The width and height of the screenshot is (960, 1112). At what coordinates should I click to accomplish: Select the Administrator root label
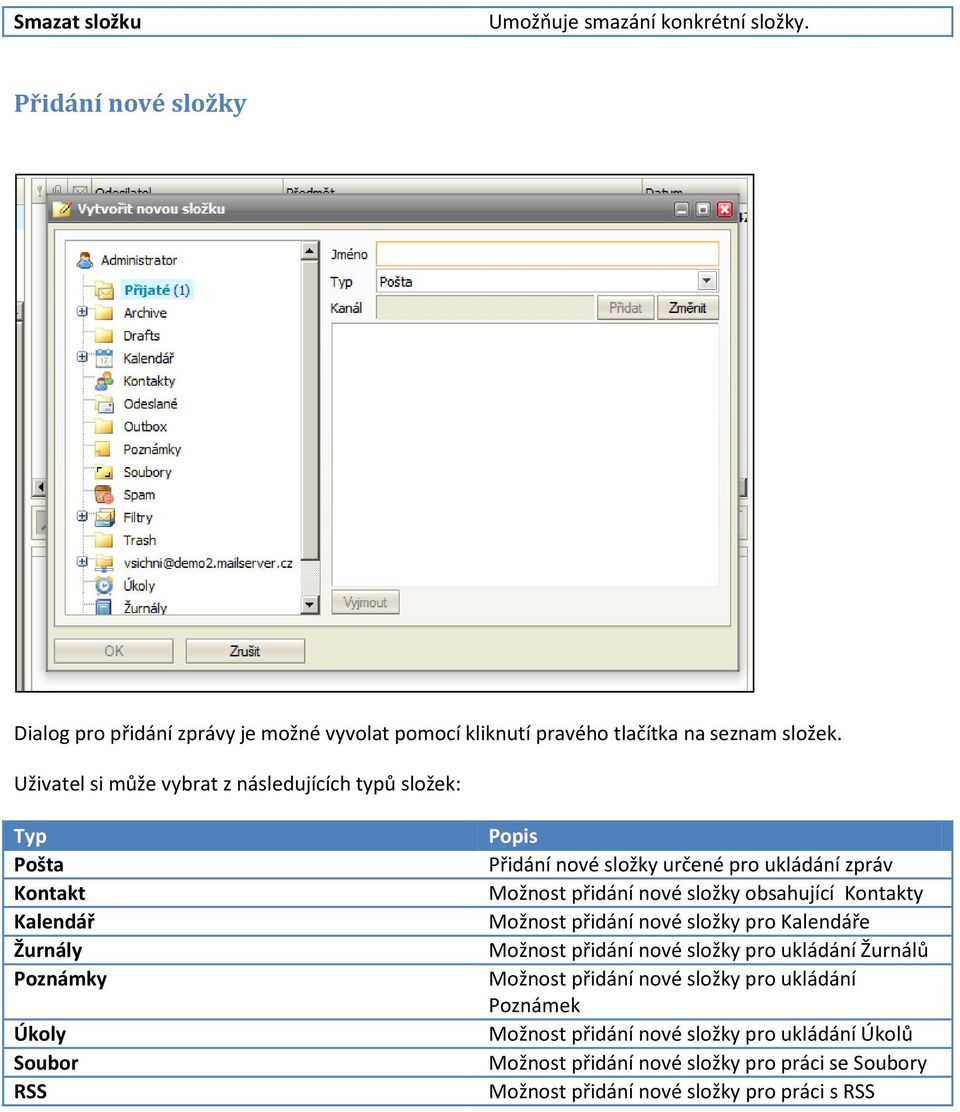tap(139, 260)
